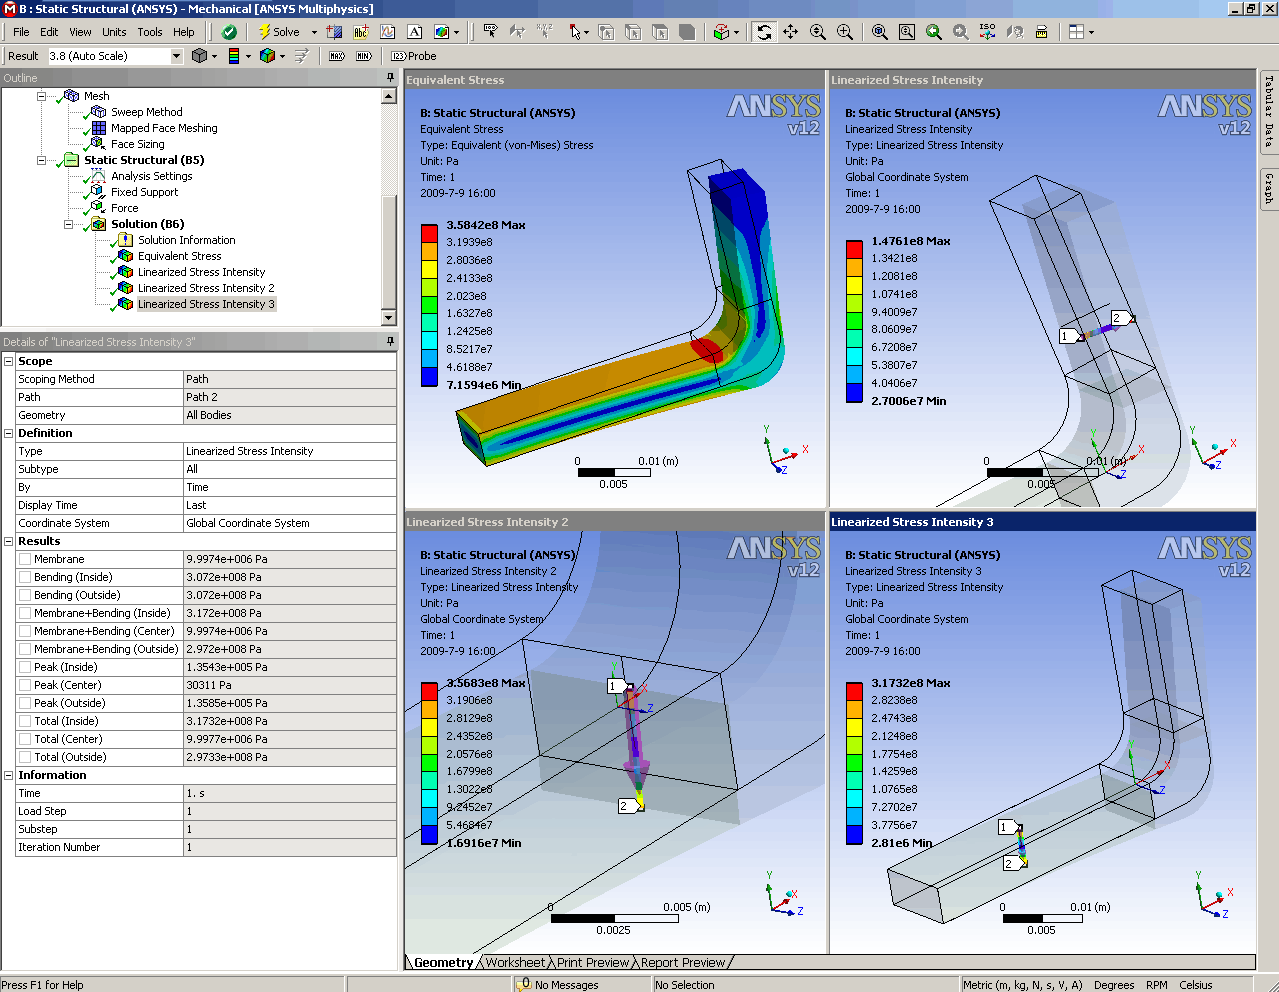Activate the Rotate view tool
1279x992 pixels.
[764, 32]
